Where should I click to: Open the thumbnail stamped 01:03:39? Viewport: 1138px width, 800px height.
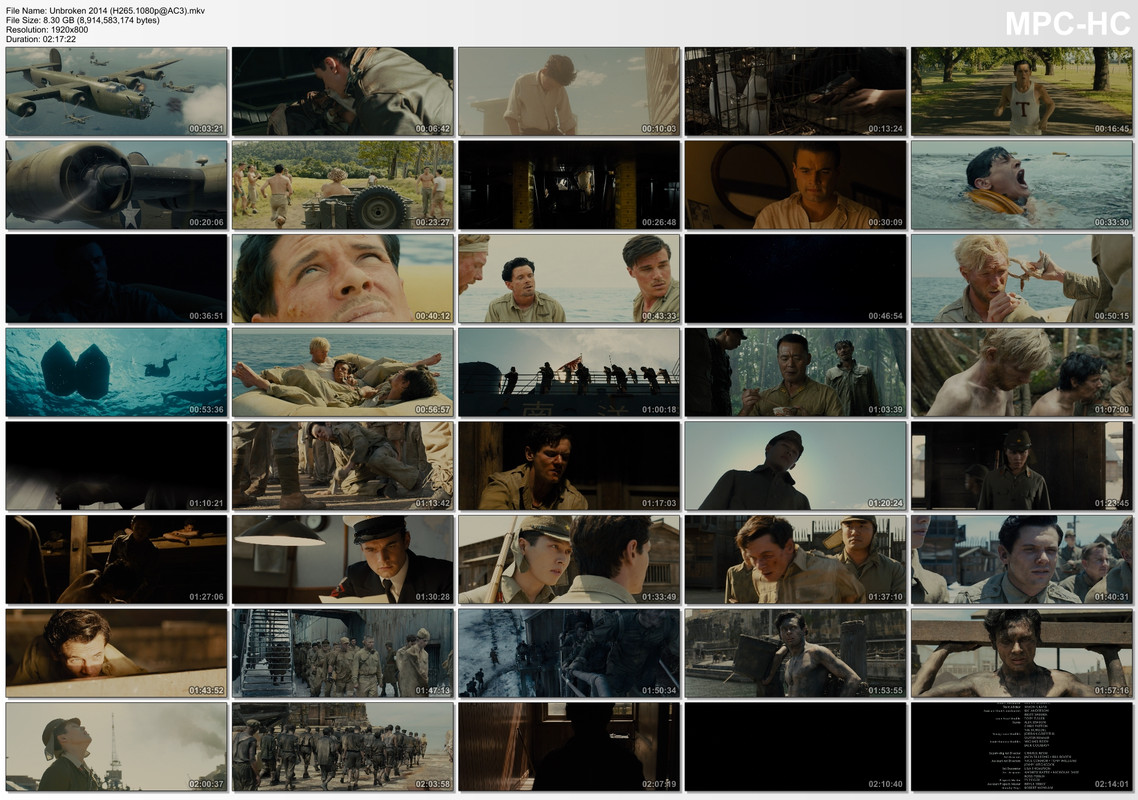tap(795, 372)
